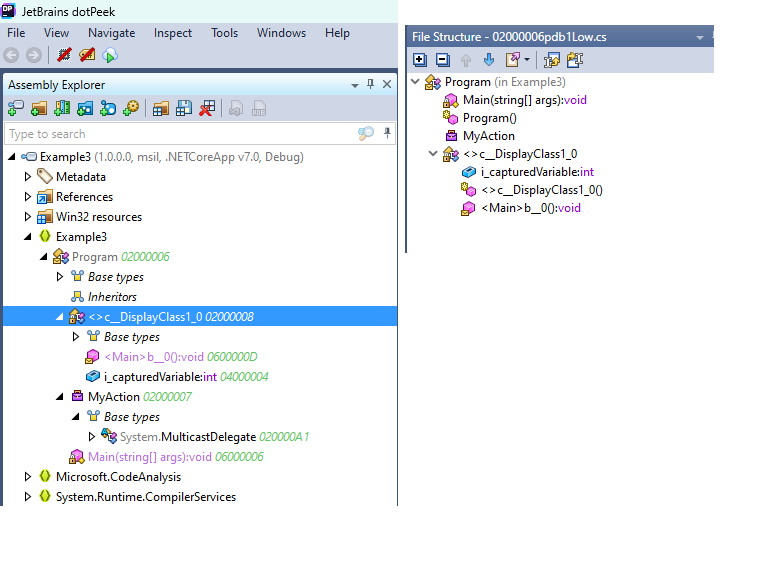Open the Navigate menu

click(112, 33)
